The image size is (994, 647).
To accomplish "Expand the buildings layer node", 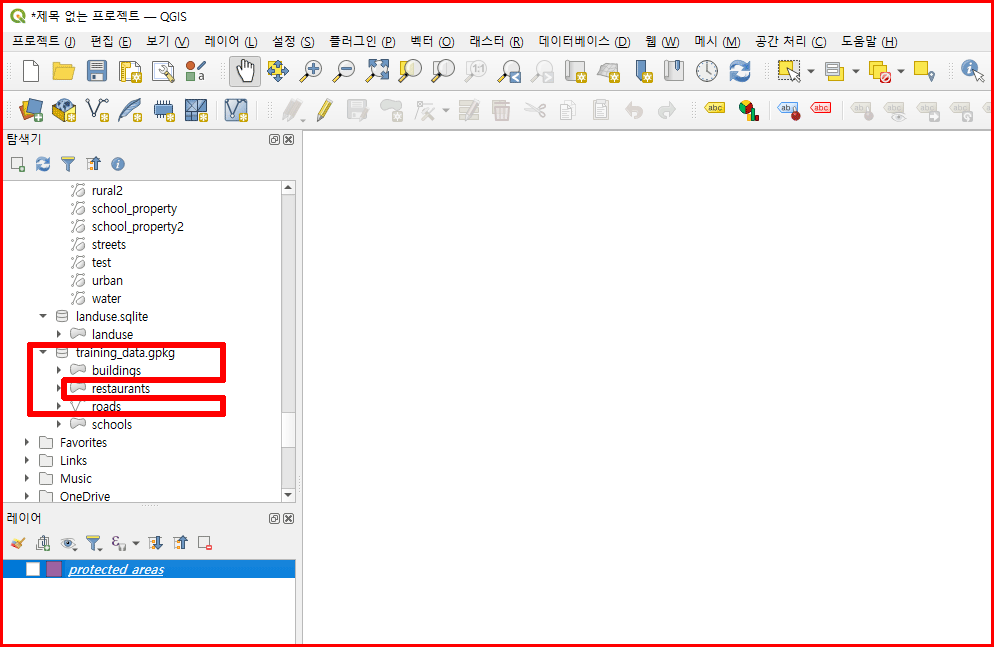I will tap(59, 369).
